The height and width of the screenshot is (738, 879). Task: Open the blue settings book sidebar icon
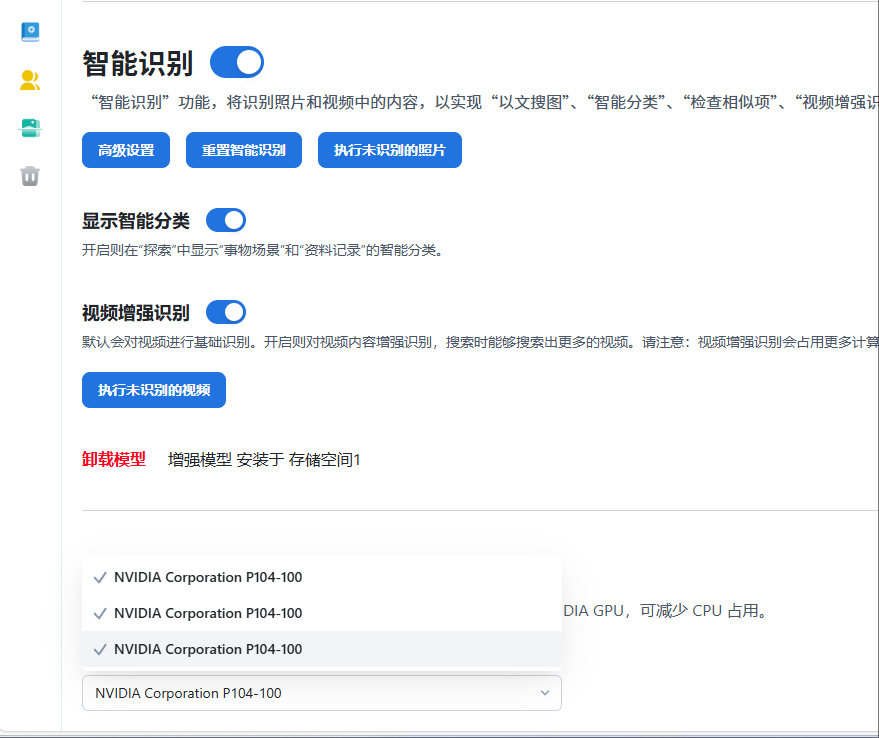click(x=30, y=32)
